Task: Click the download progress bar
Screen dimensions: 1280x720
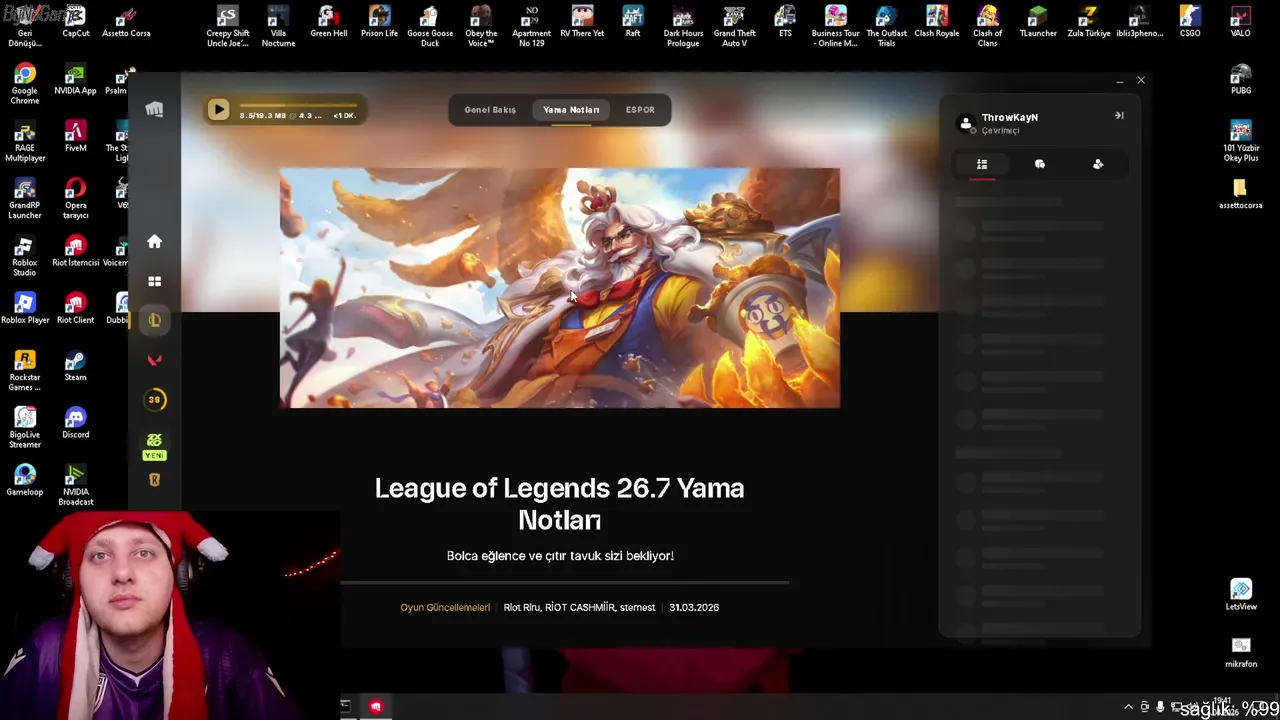Action: click(298, 104)
